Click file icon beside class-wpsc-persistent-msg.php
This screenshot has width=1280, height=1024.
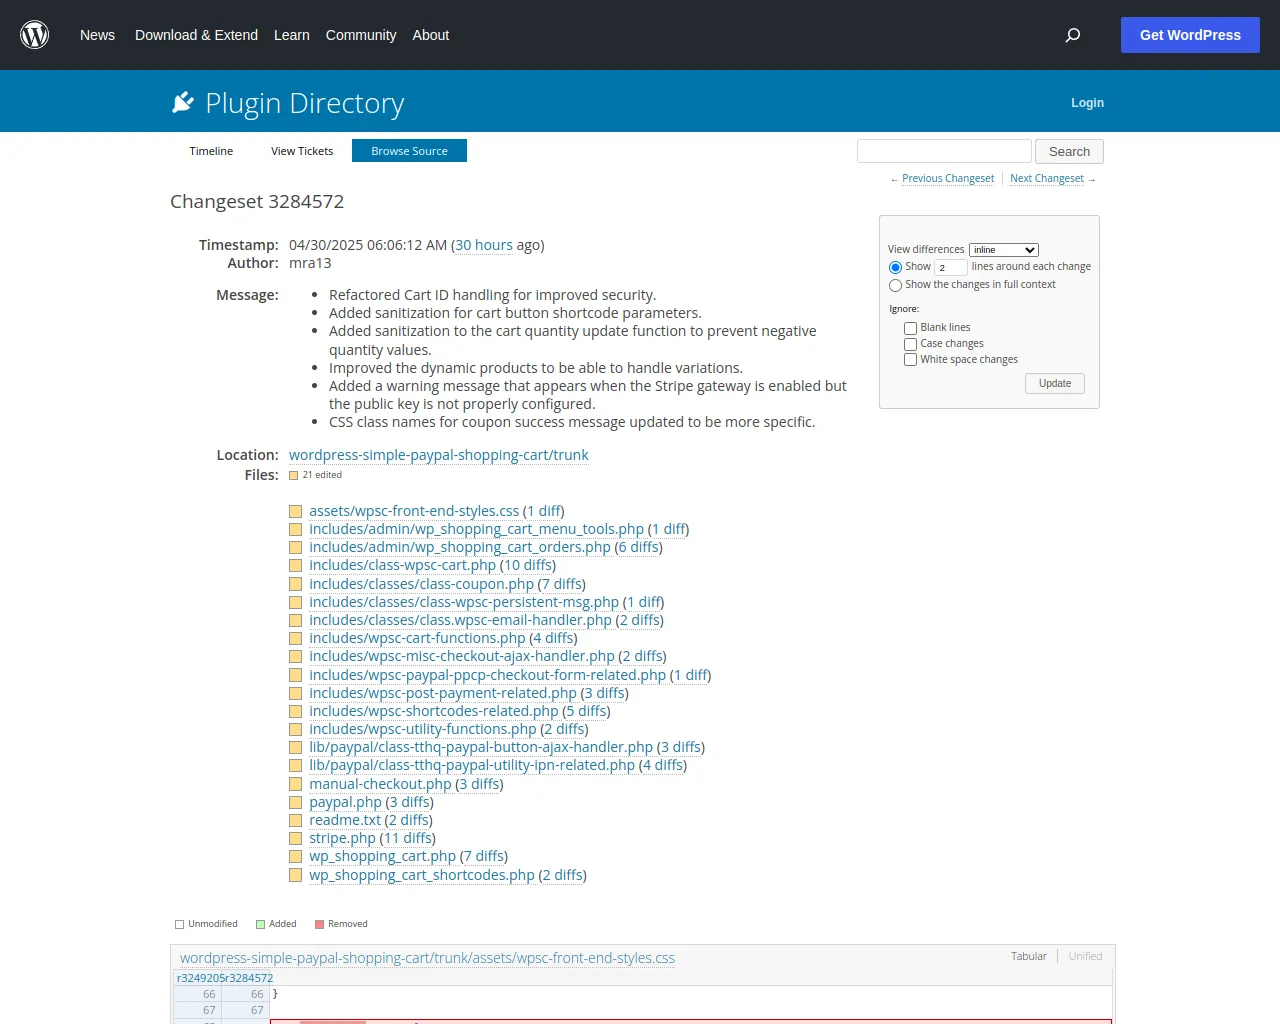click(x=295, y=602)
